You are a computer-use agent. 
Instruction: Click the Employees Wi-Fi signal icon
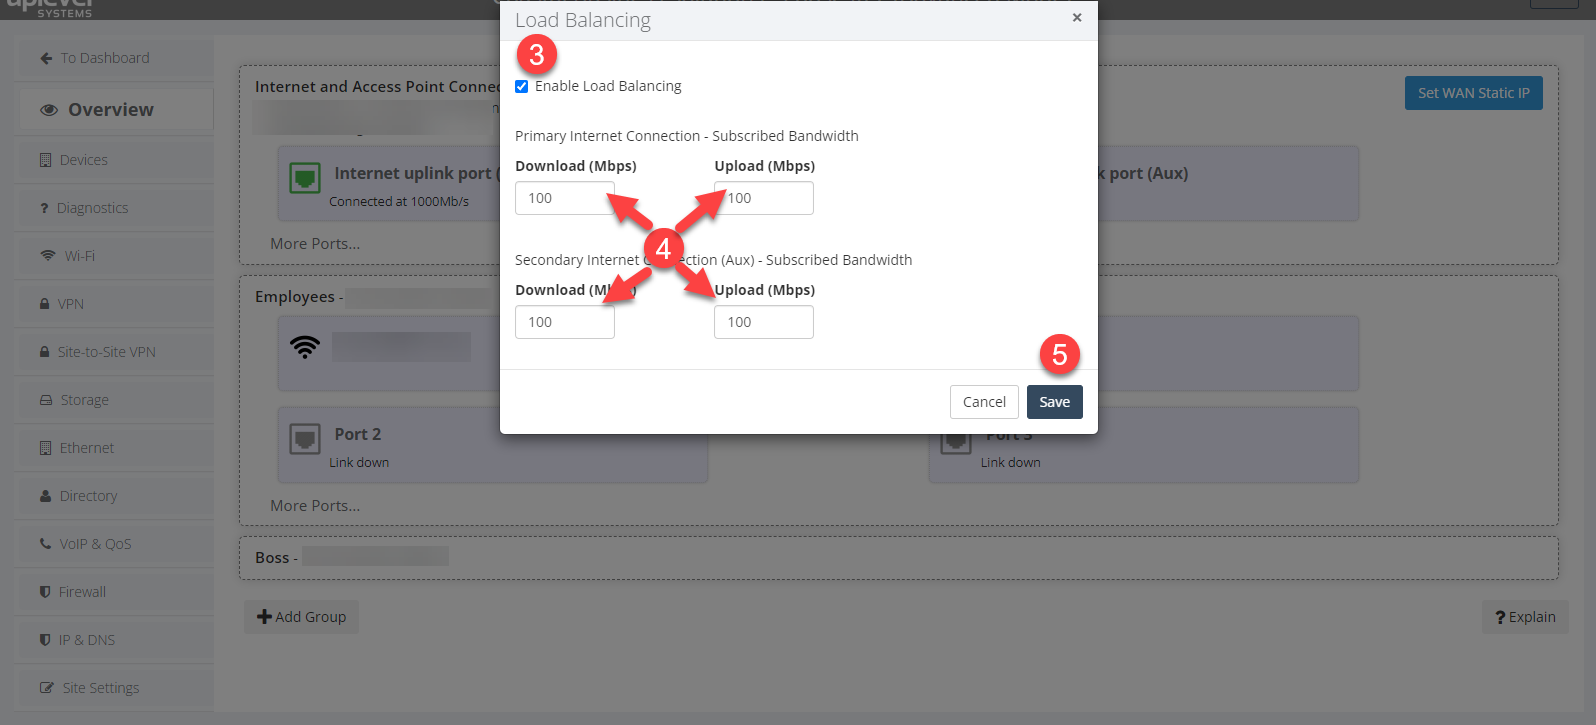305,347
